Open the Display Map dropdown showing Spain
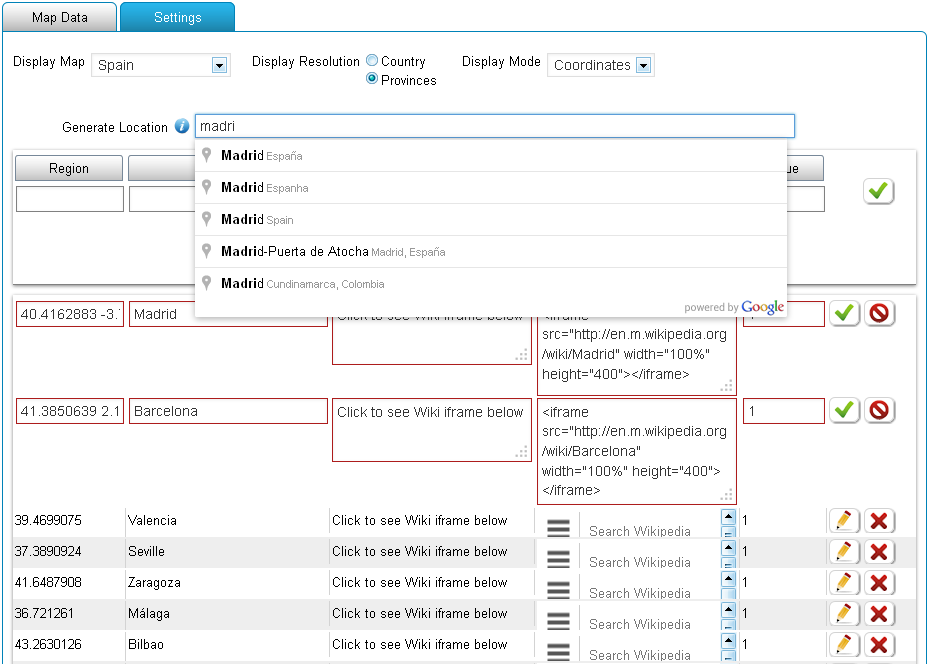Viewport: 929px width, 664px height. click(161, 65)
